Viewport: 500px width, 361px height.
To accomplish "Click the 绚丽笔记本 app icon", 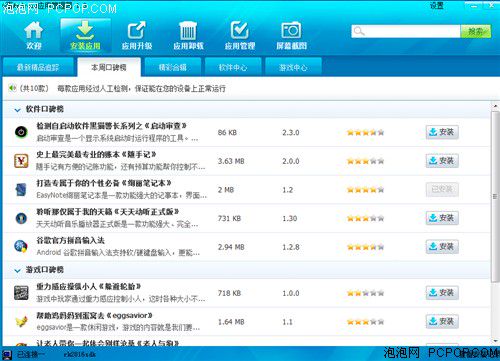I will click(x=21, y=190).
